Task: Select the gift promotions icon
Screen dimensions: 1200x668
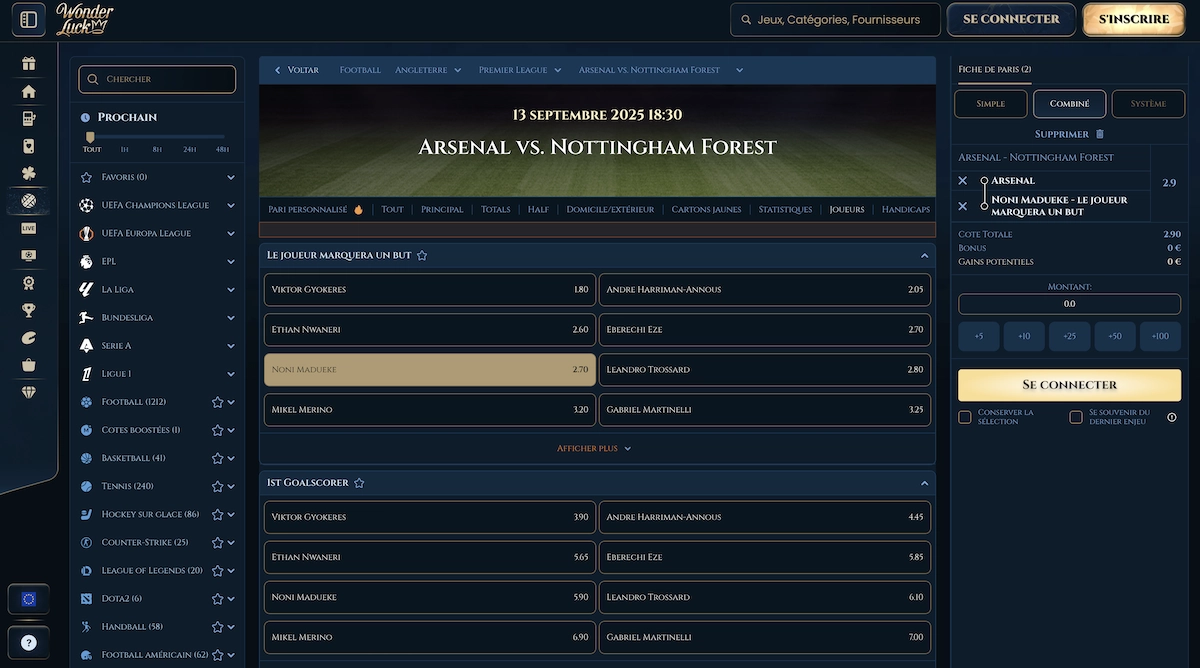Action: coord(28,63)
